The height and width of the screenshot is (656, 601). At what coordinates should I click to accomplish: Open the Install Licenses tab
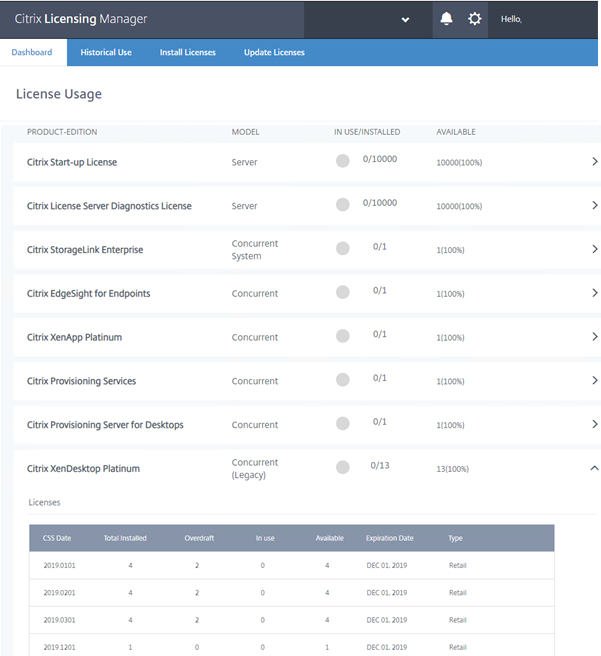pyautogui.click(x=187, y=52)
